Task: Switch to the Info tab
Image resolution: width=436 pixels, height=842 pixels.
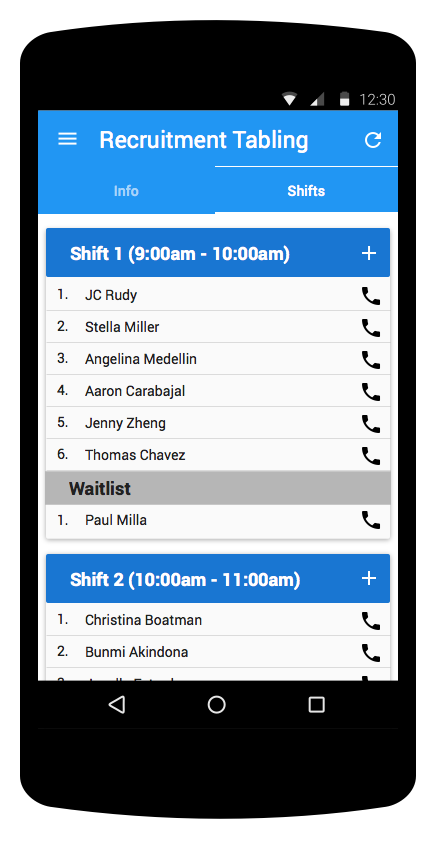Action: tap(126, 191)
